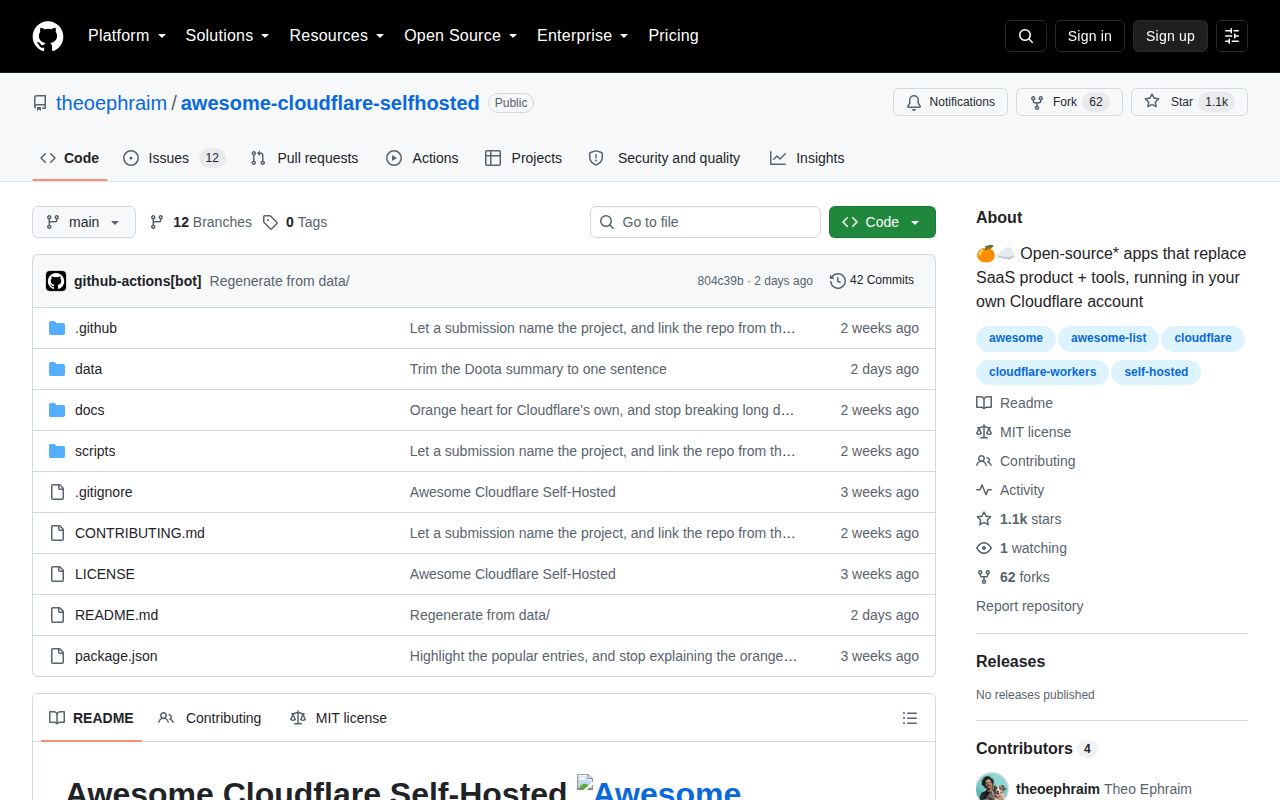Click the Report repository link
1280x800 pixels.
click(x=1029, y=606)
